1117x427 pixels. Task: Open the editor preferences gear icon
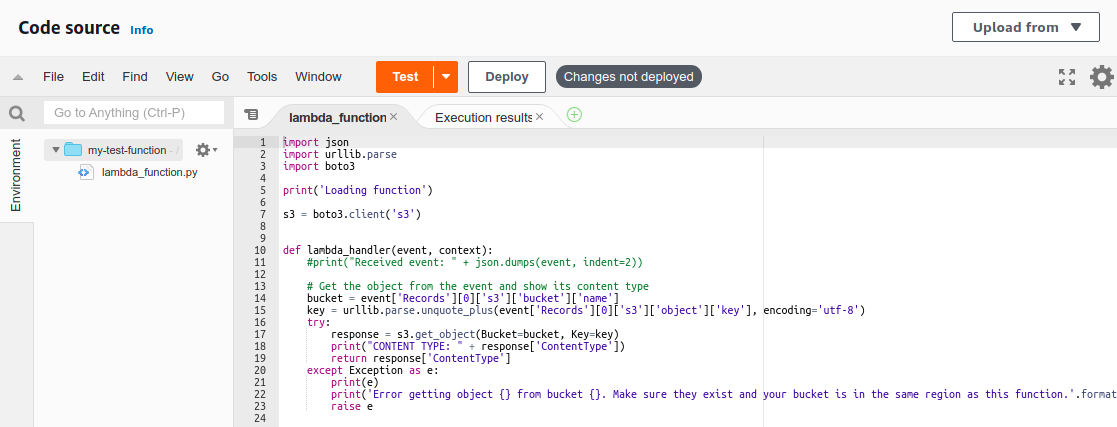click(1101, 77)
